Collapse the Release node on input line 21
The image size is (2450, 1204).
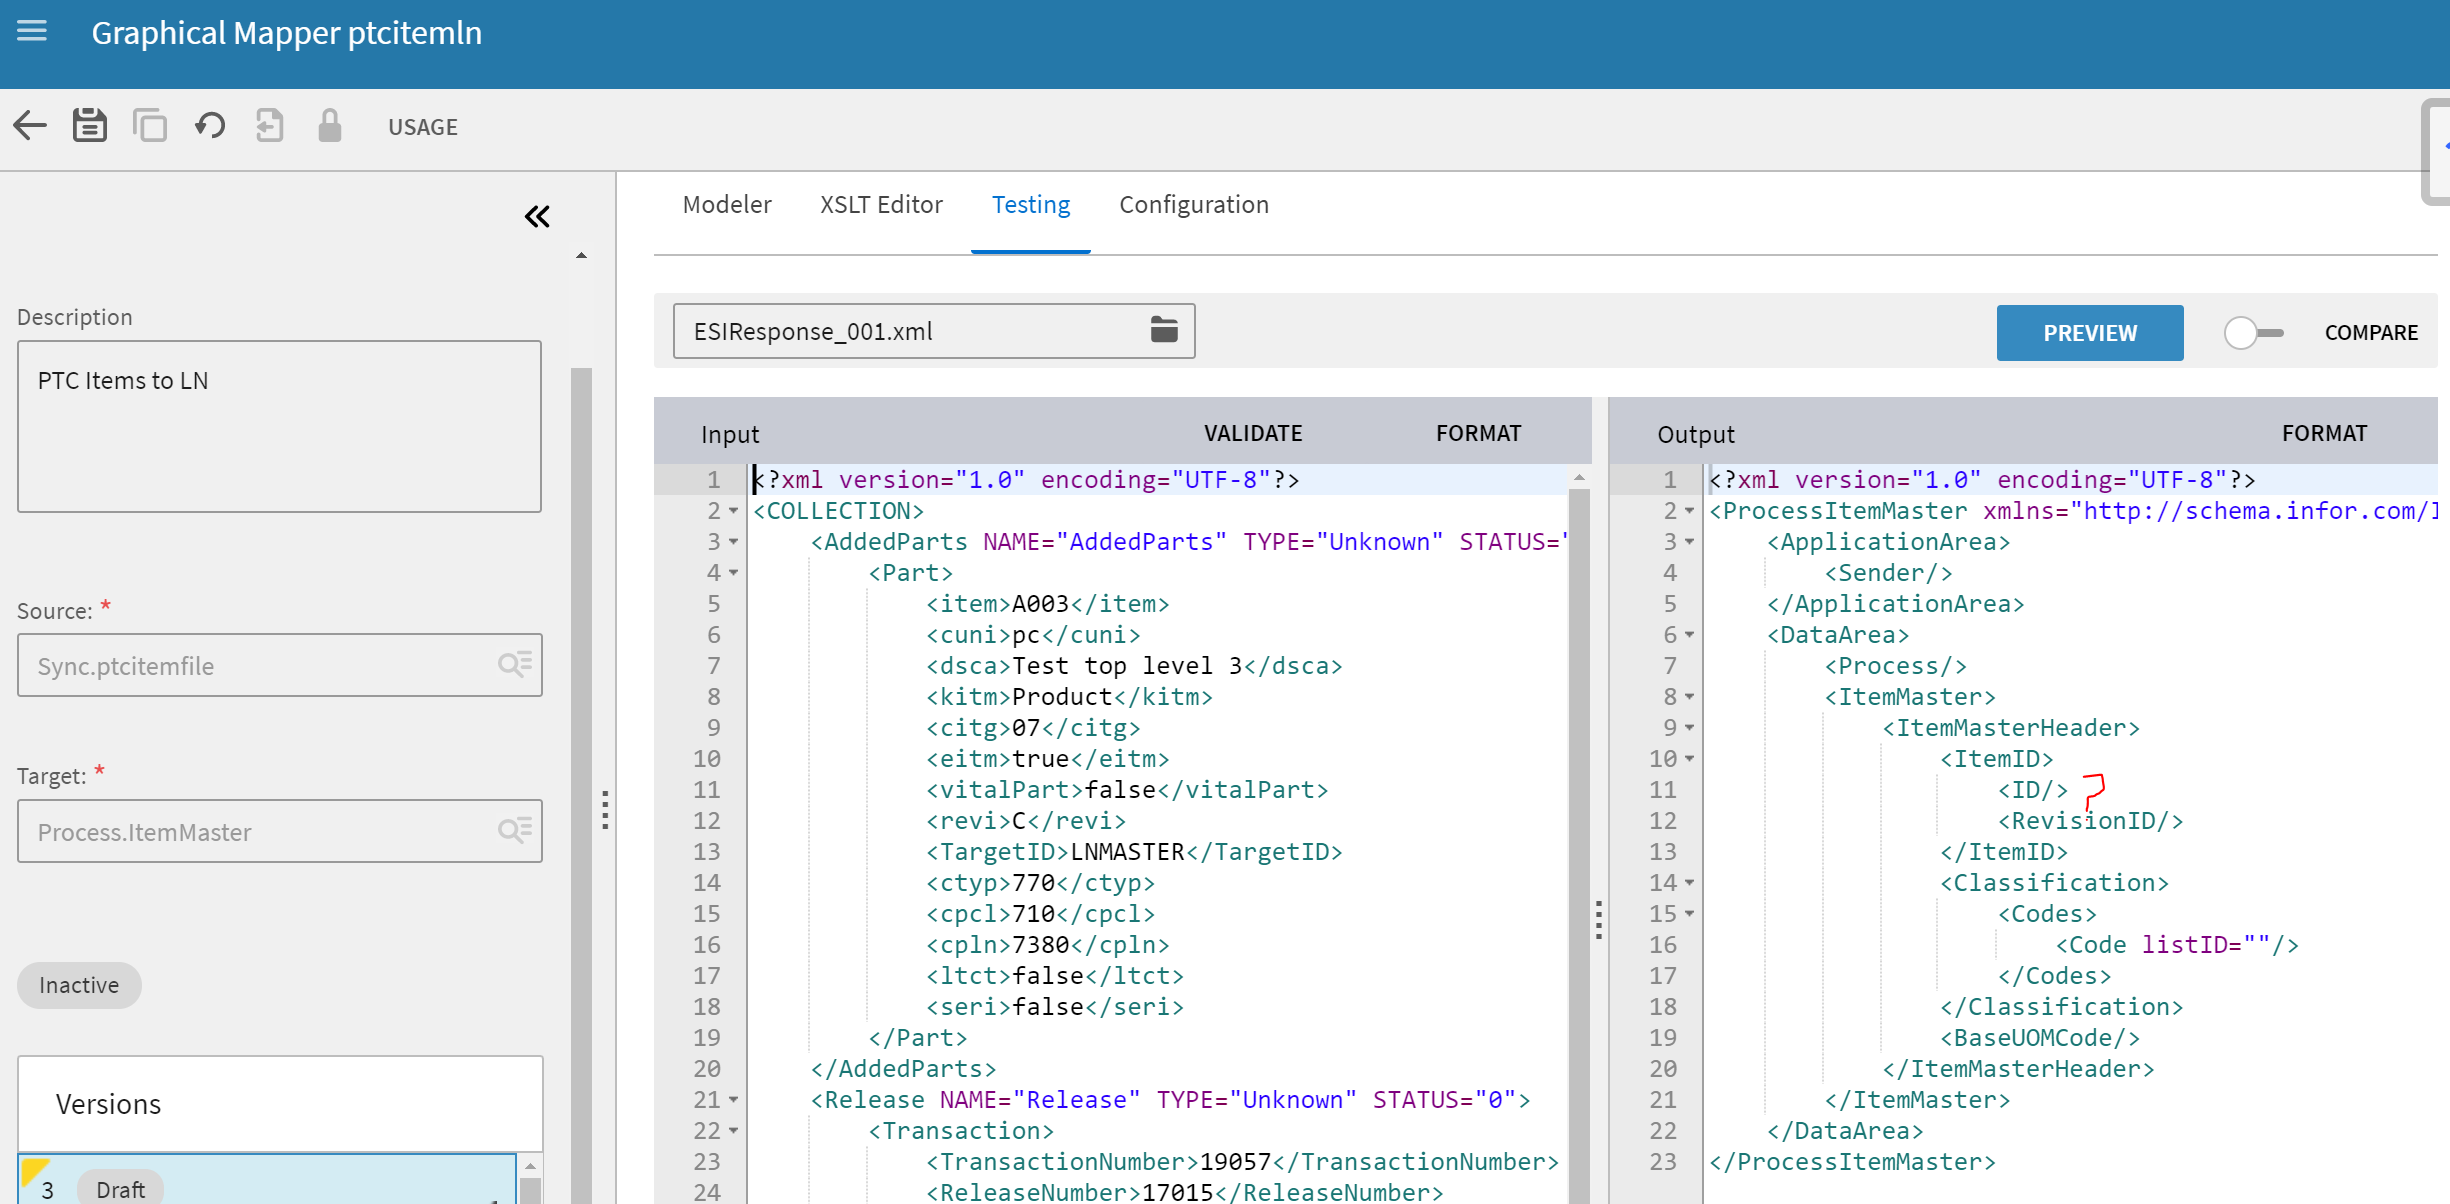(733, 1101)
